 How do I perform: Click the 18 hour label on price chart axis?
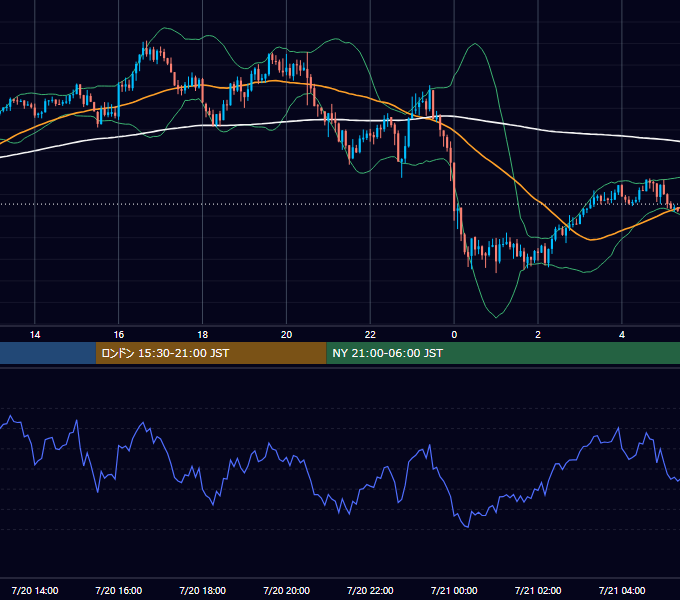click(x=203, y=335)
